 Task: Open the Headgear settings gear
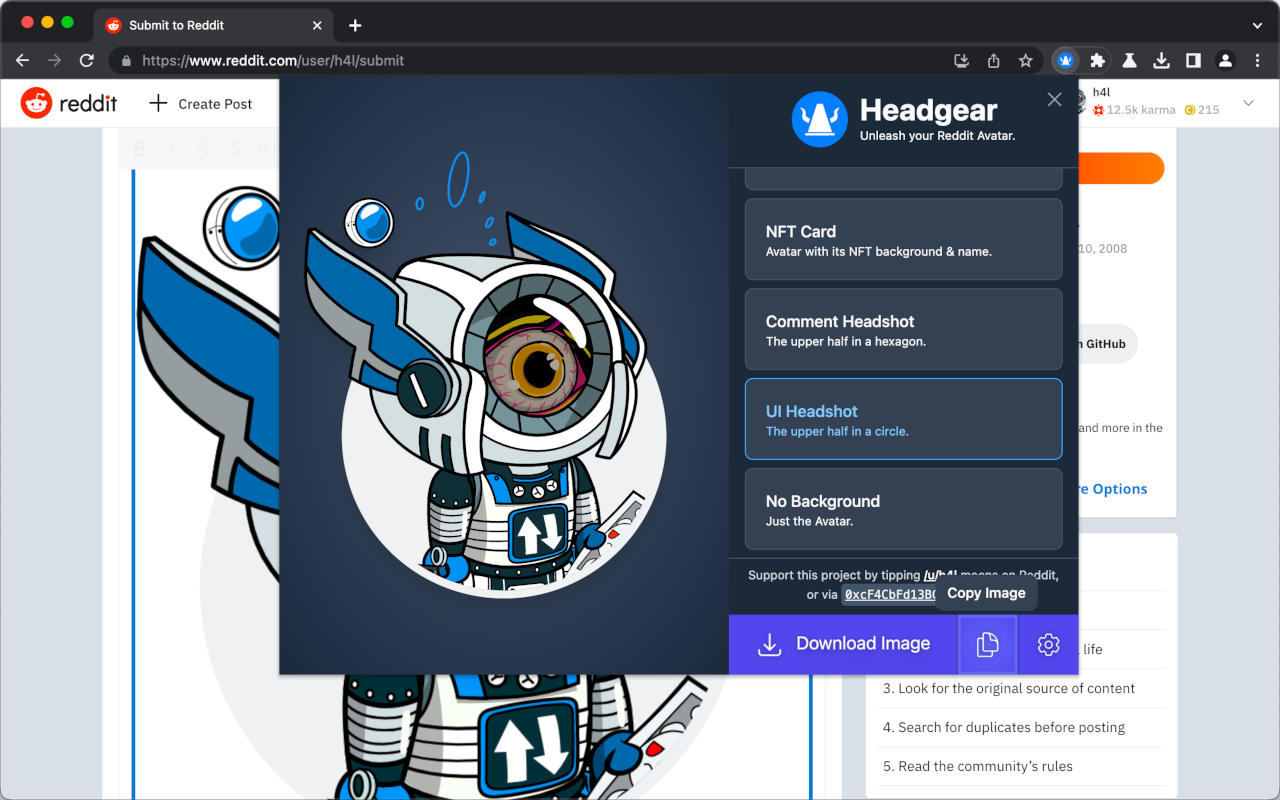pos(1048,644)
